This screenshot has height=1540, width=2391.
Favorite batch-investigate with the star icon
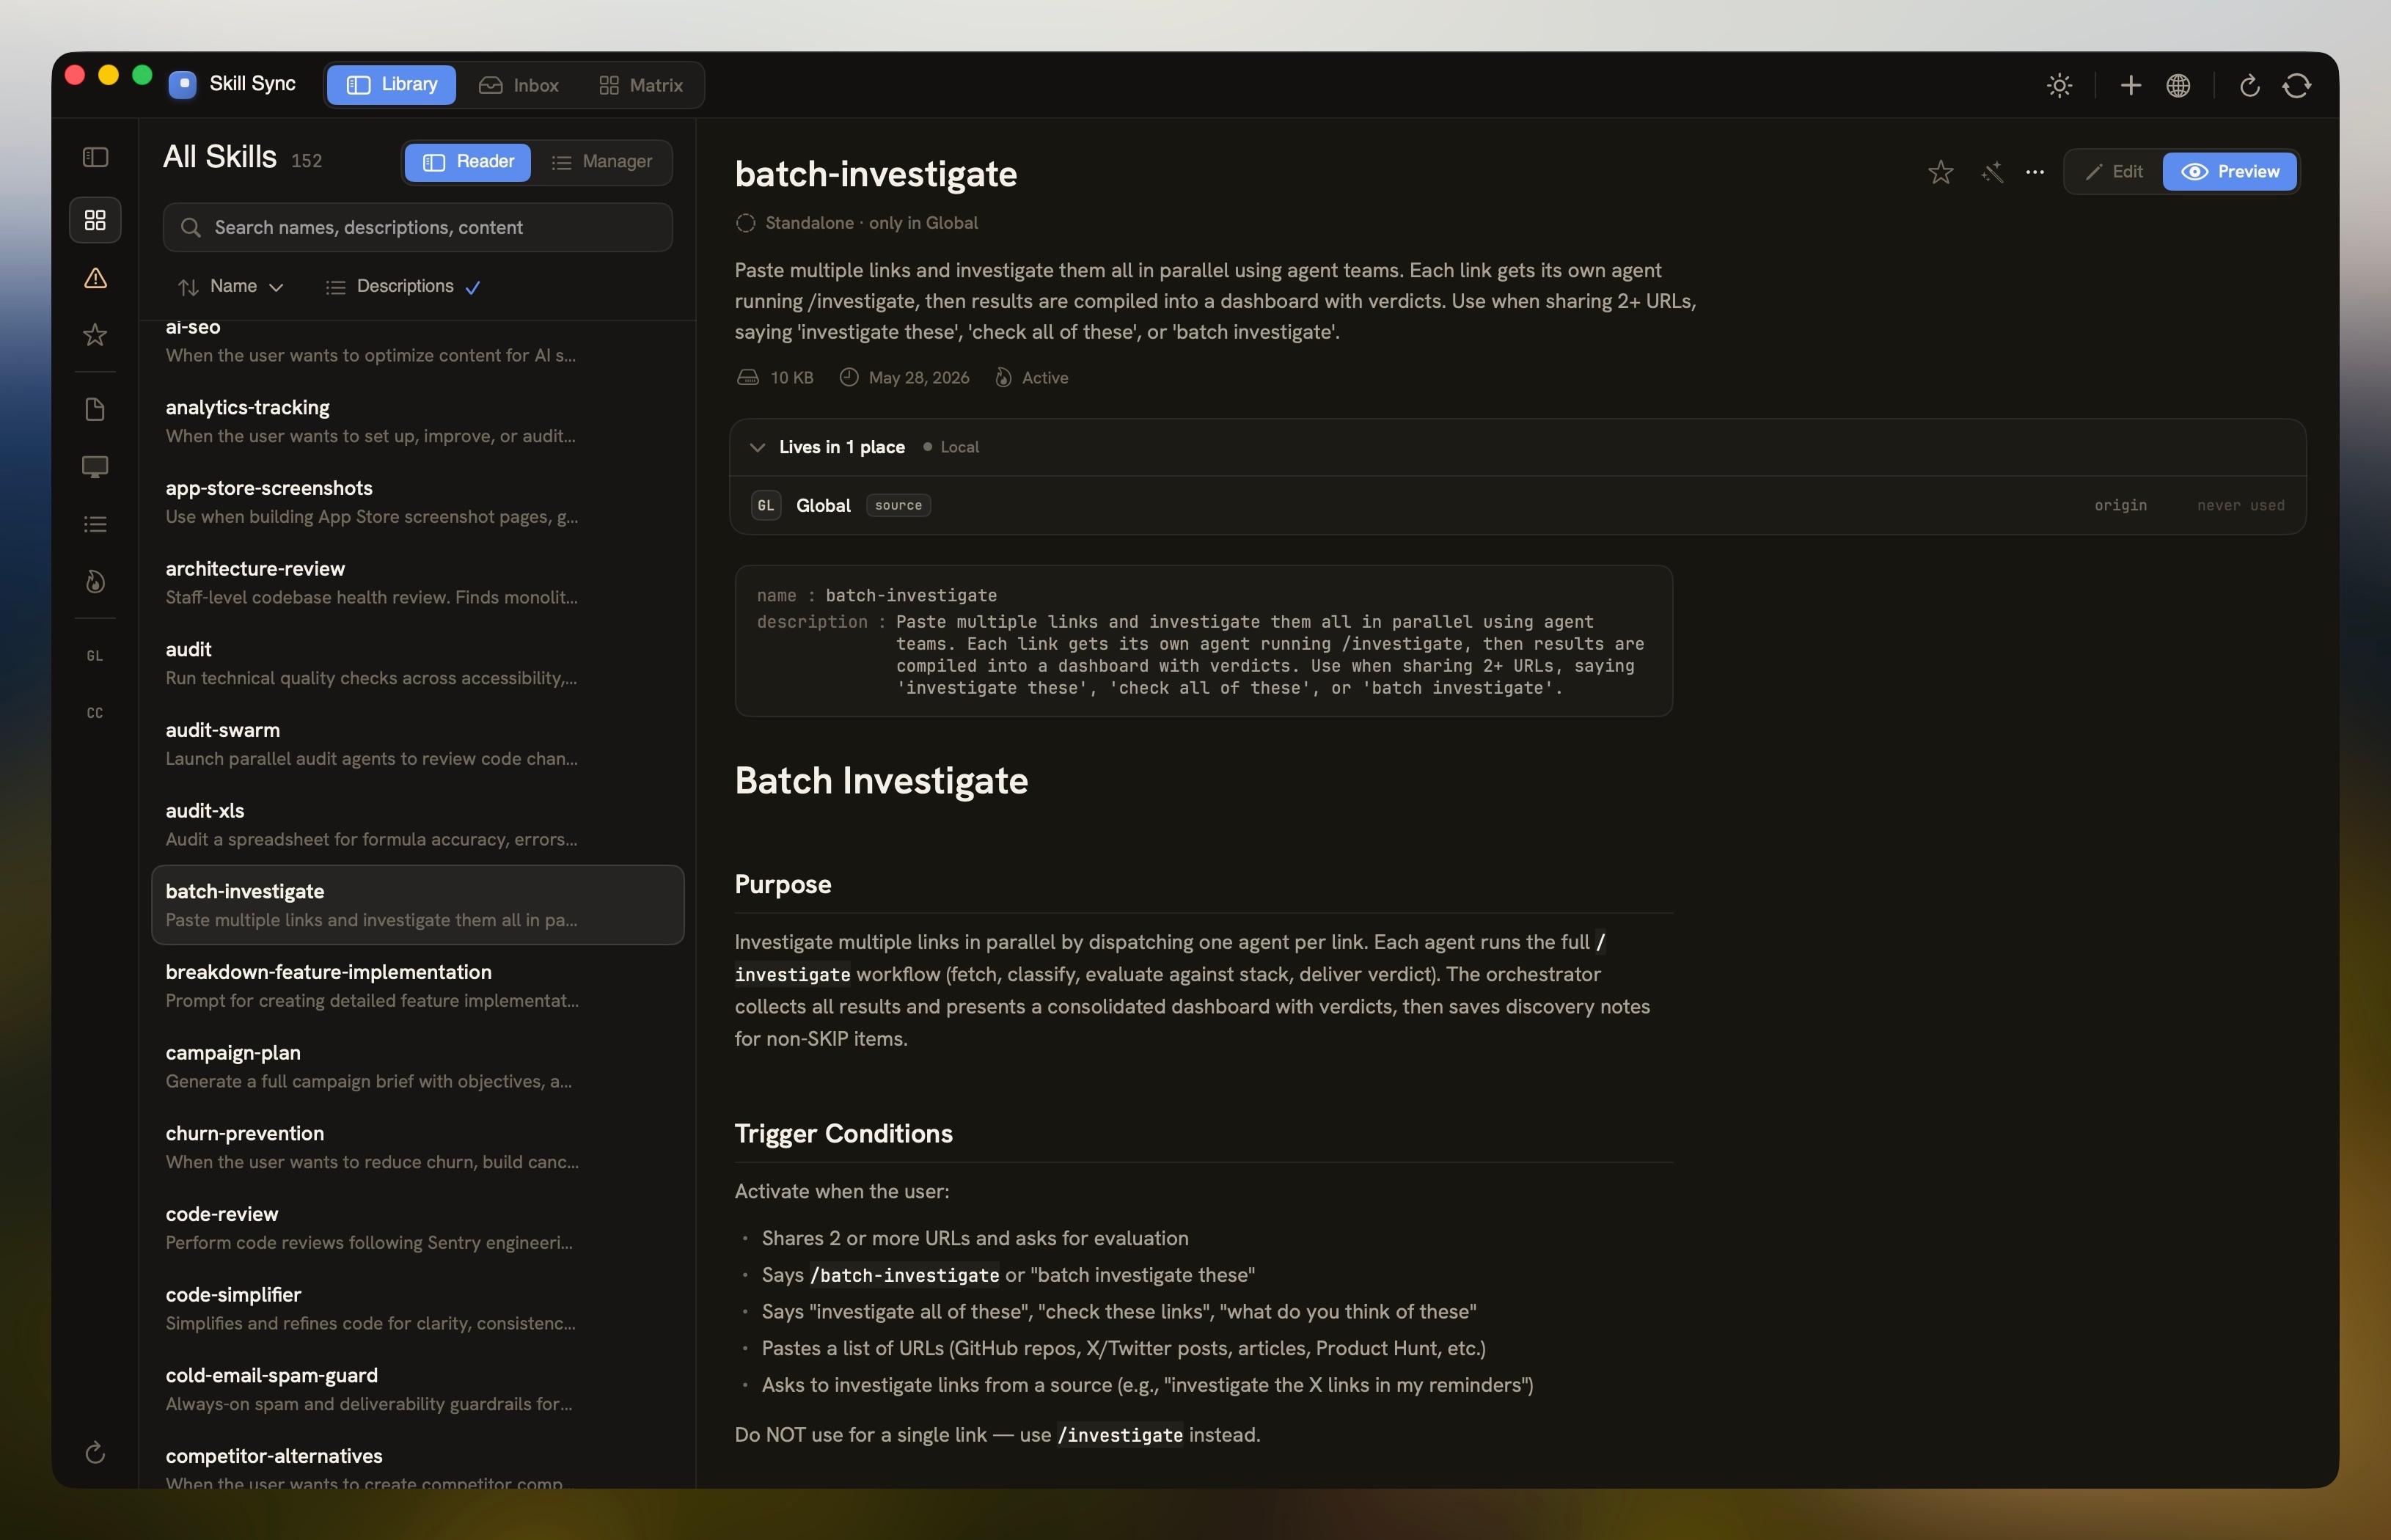point(1941,172)
